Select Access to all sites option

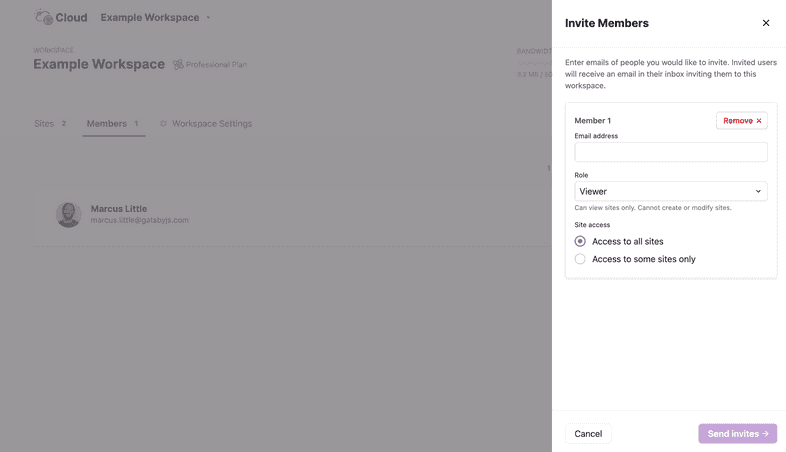tap(580, 241)
